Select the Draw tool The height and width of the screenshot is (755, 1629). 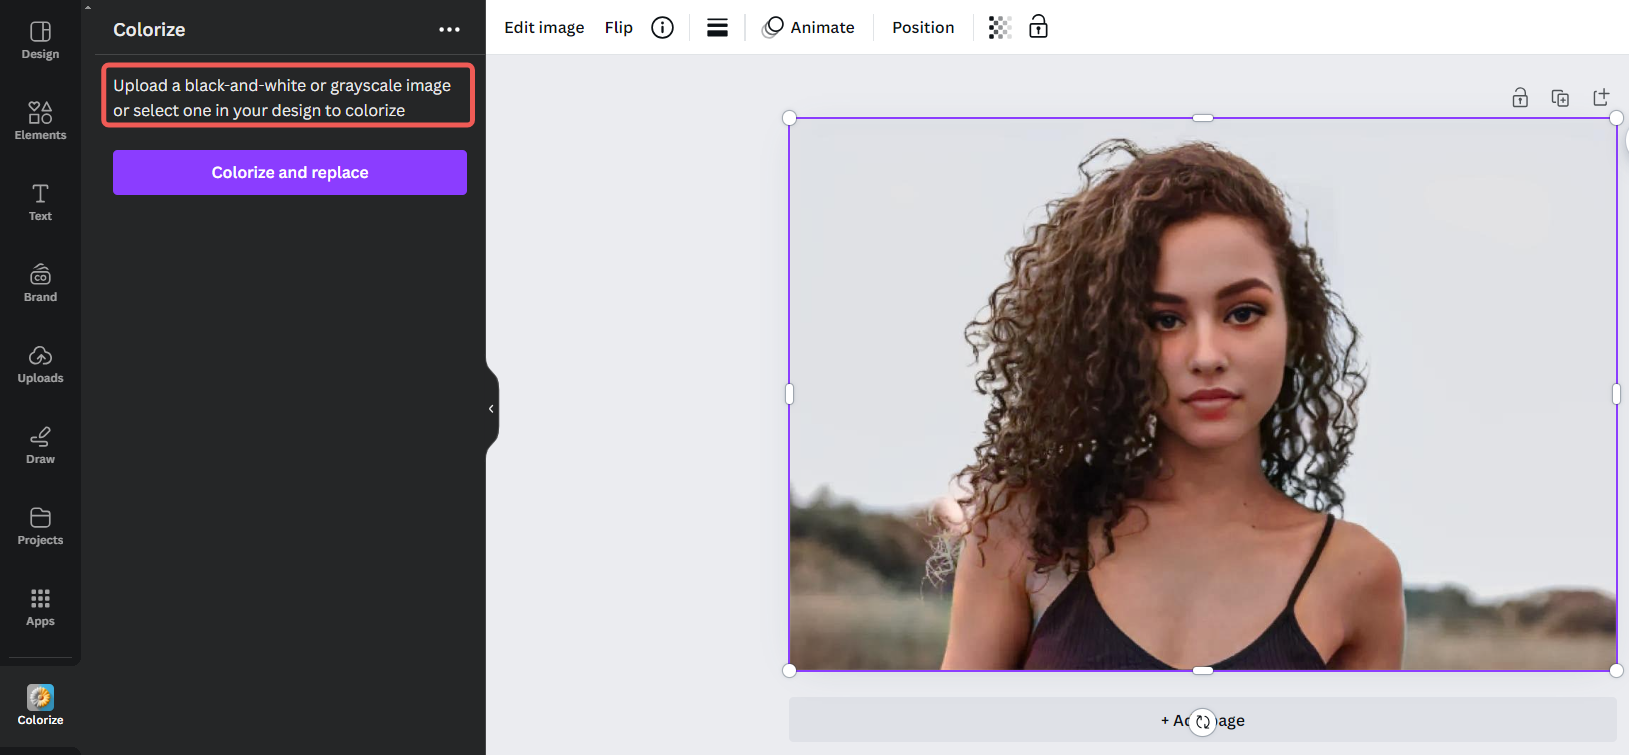click(40, 444)
